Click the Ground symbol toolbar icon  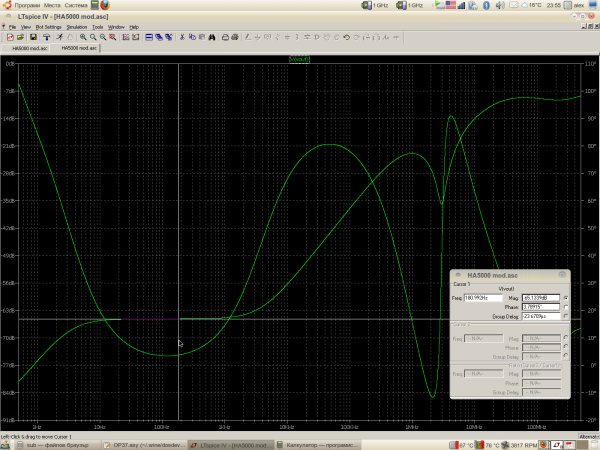(x=258, y=37)
